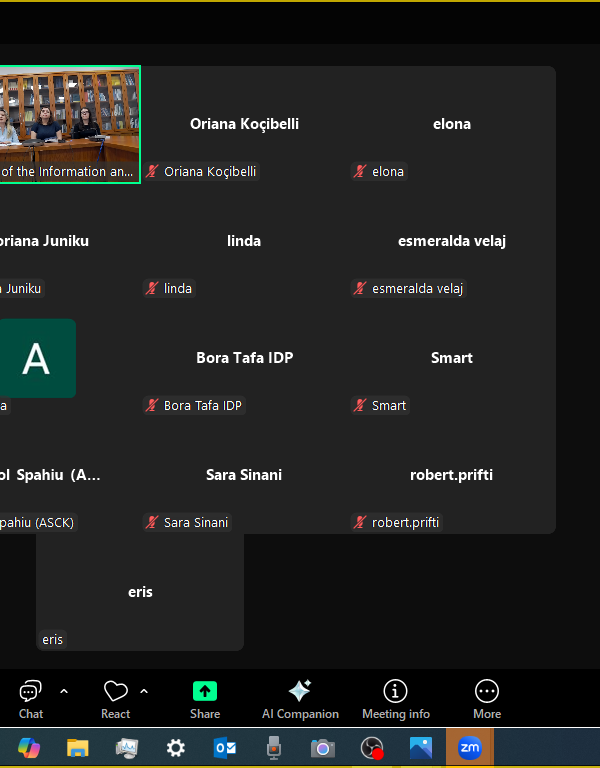Click Sara Sinani's muted mic icon
The width and height of the screenshot is (600, 768).
(x=153, y=523)
